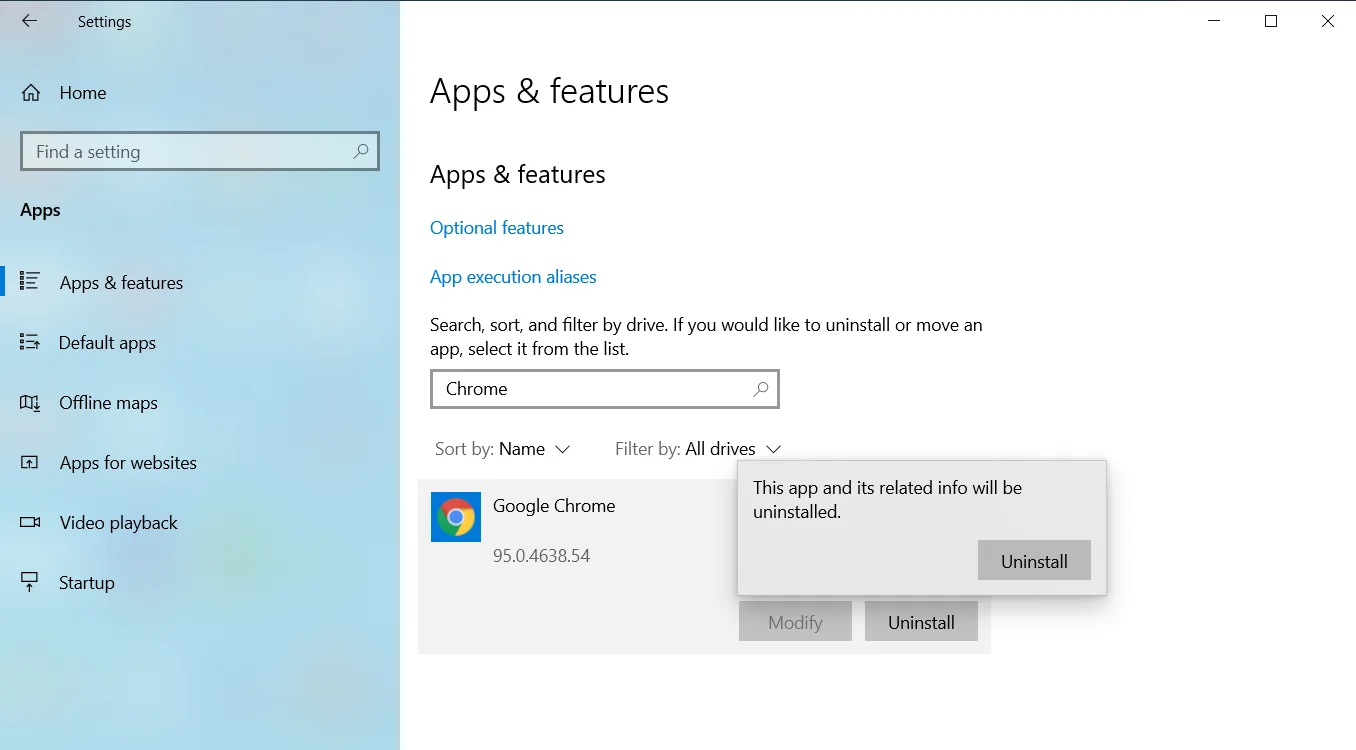Click the search magnifier in Chrome box
Viewport: 1356px width, 750px height.
pos(761,389)
